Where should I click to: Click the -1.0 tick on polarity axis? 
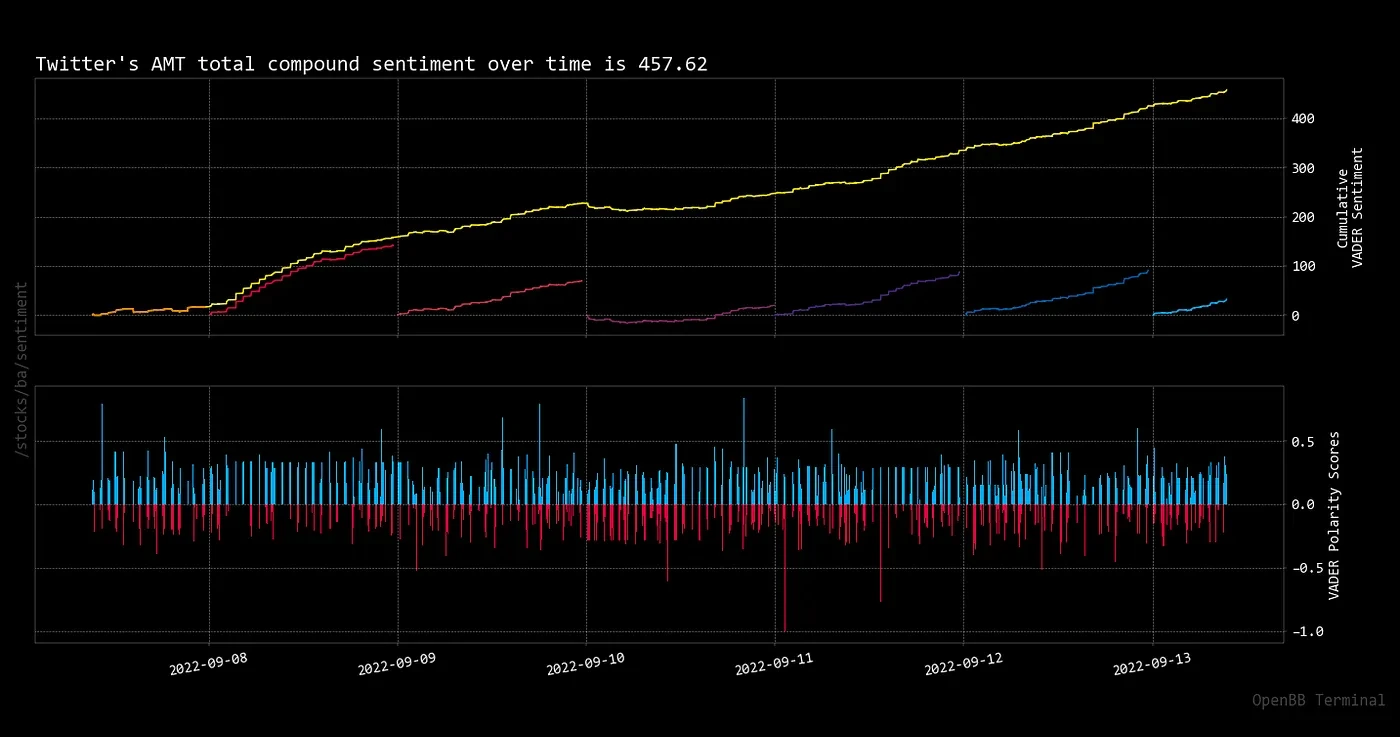(x=1301, y=632)
